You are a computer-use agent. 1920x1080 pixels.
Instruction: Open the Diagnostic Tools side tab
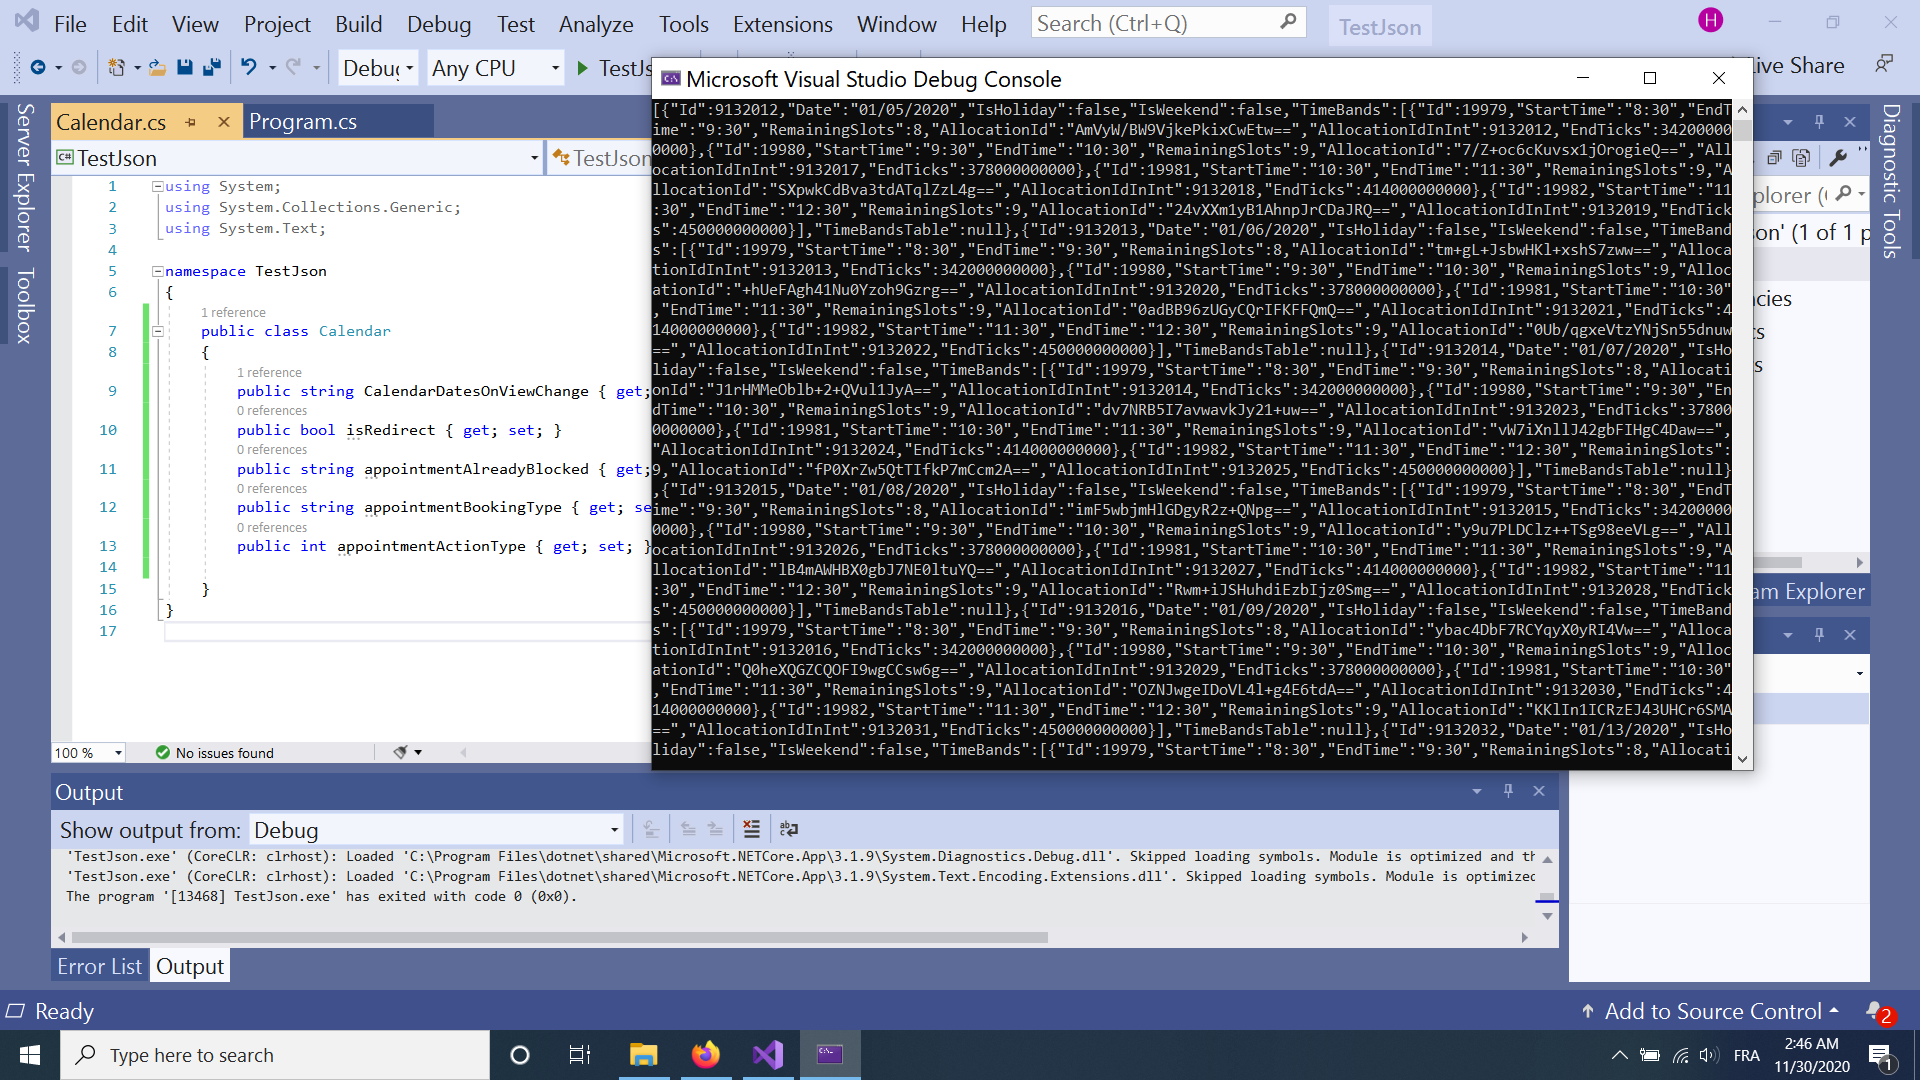click(x=1891, y=181)
